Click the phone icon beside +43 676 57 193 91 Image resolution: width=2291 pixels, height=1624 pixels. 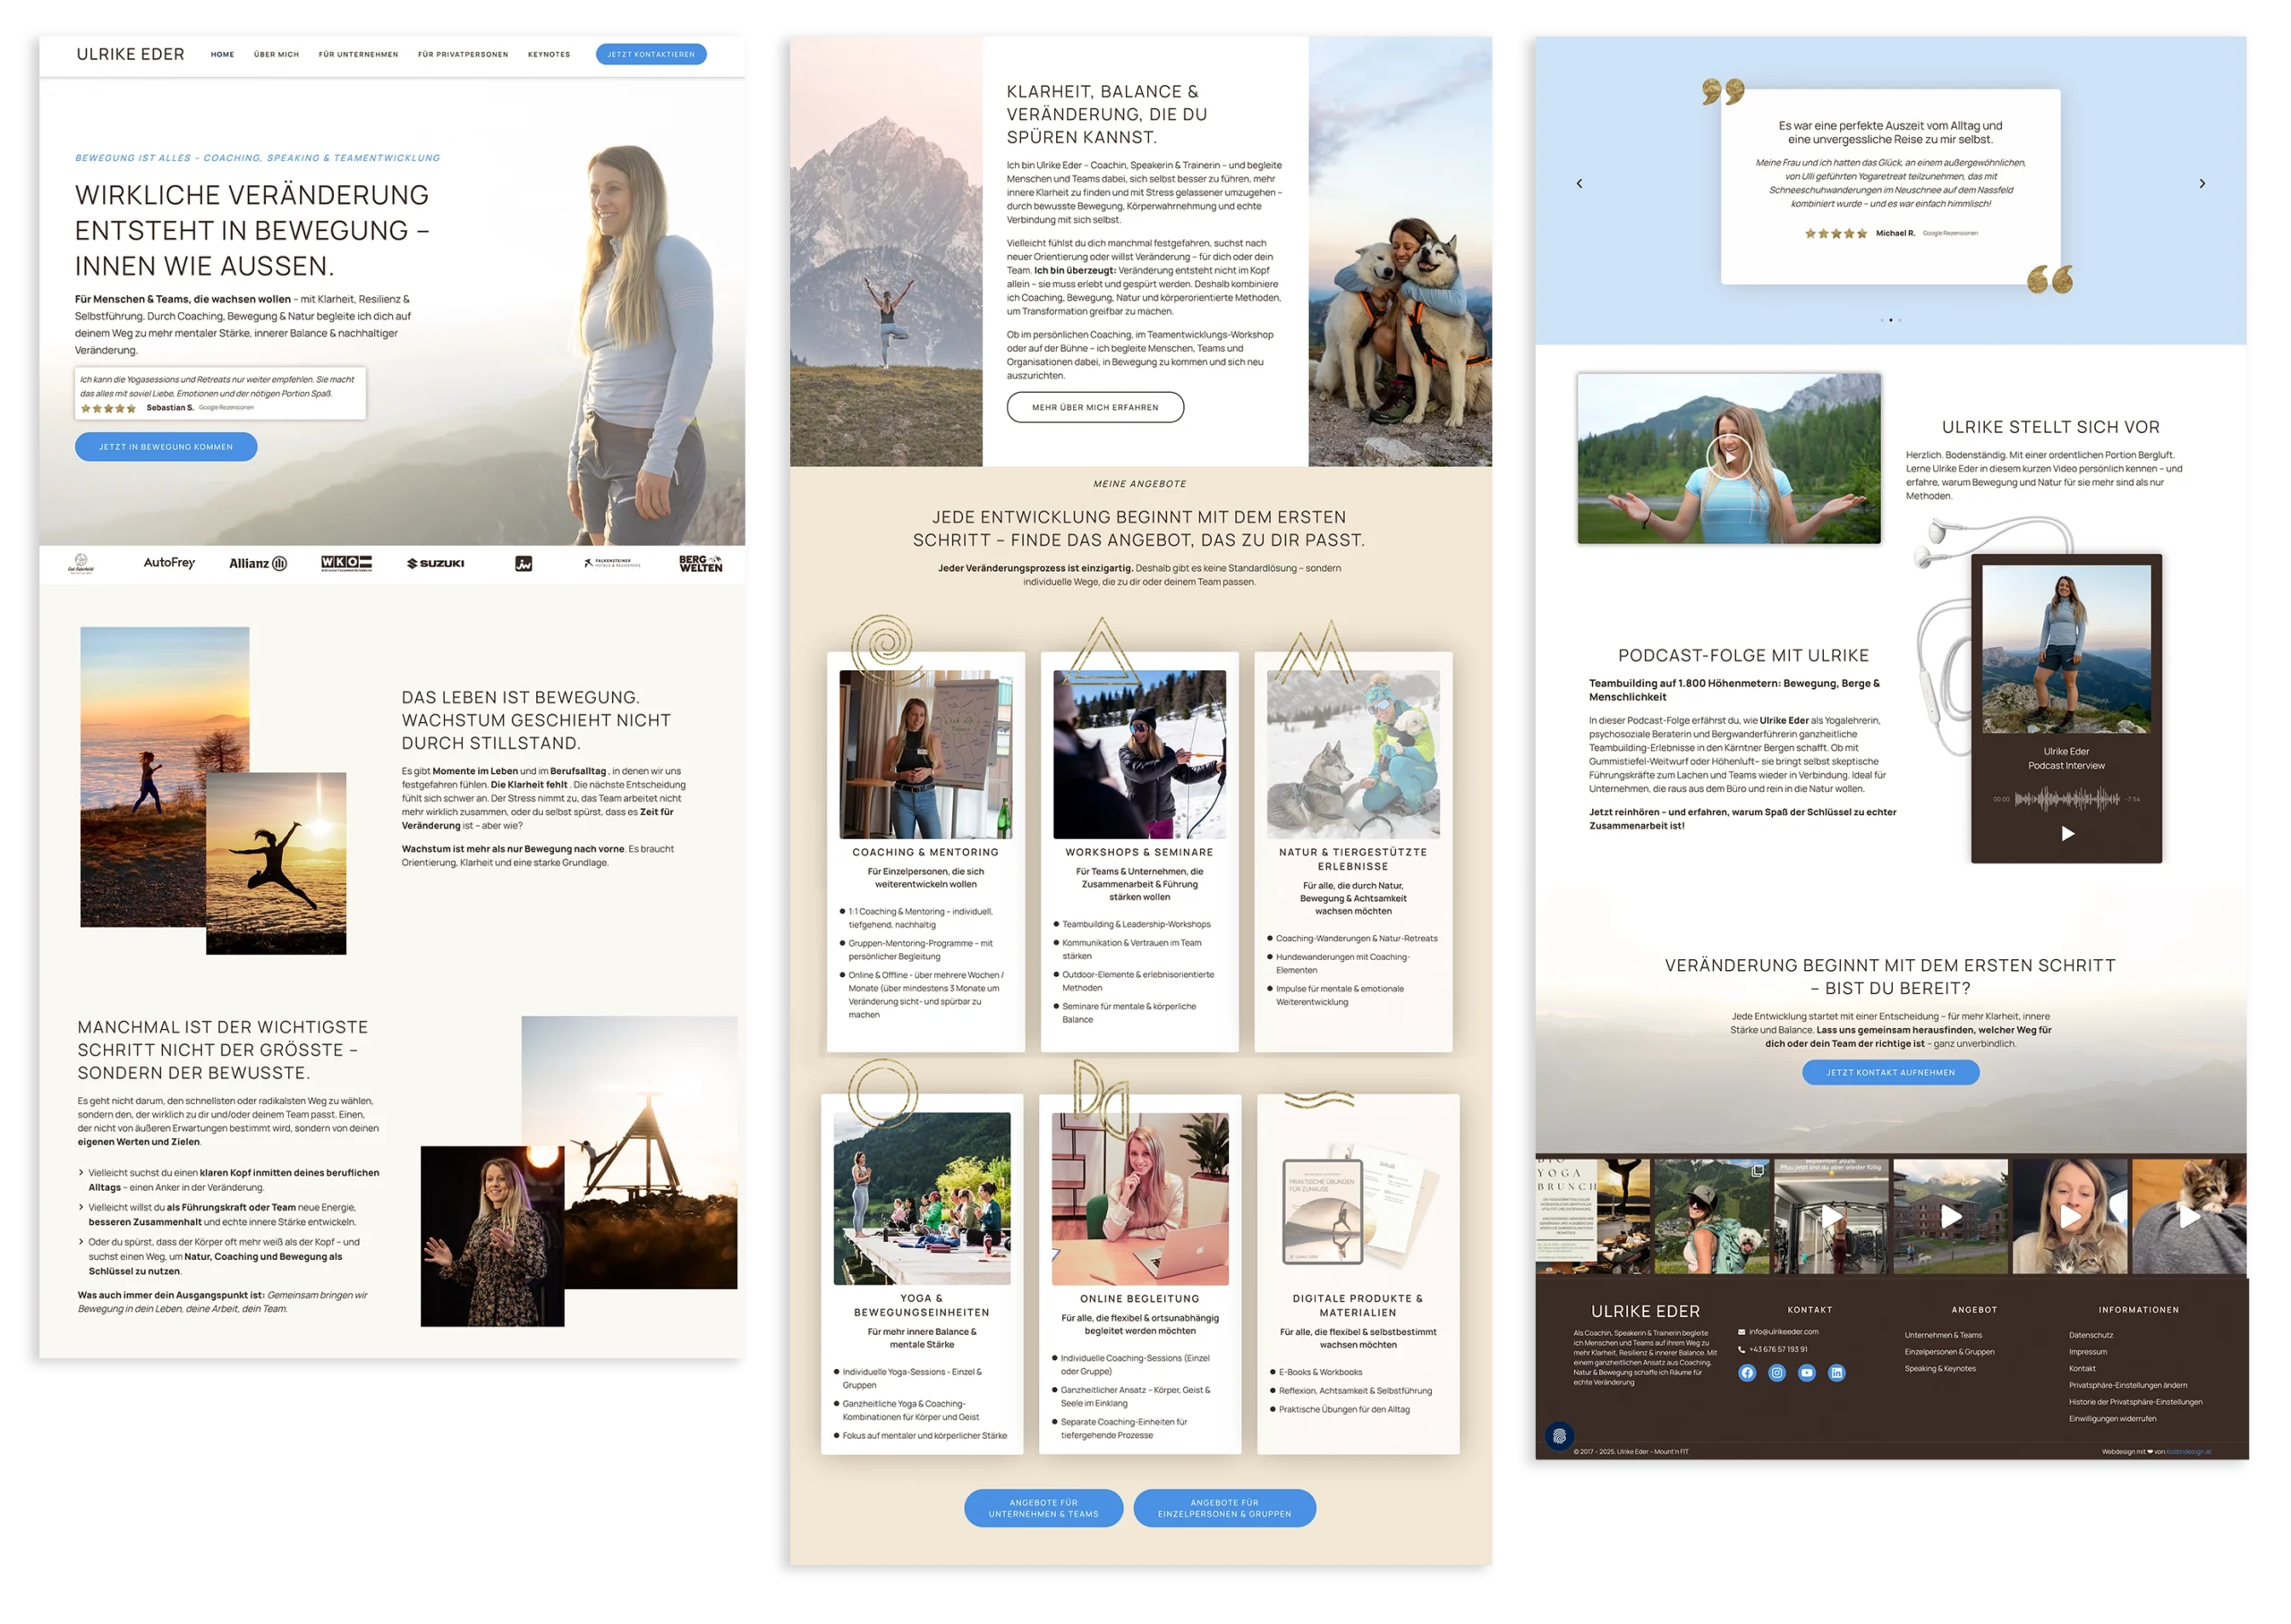1742,1349
